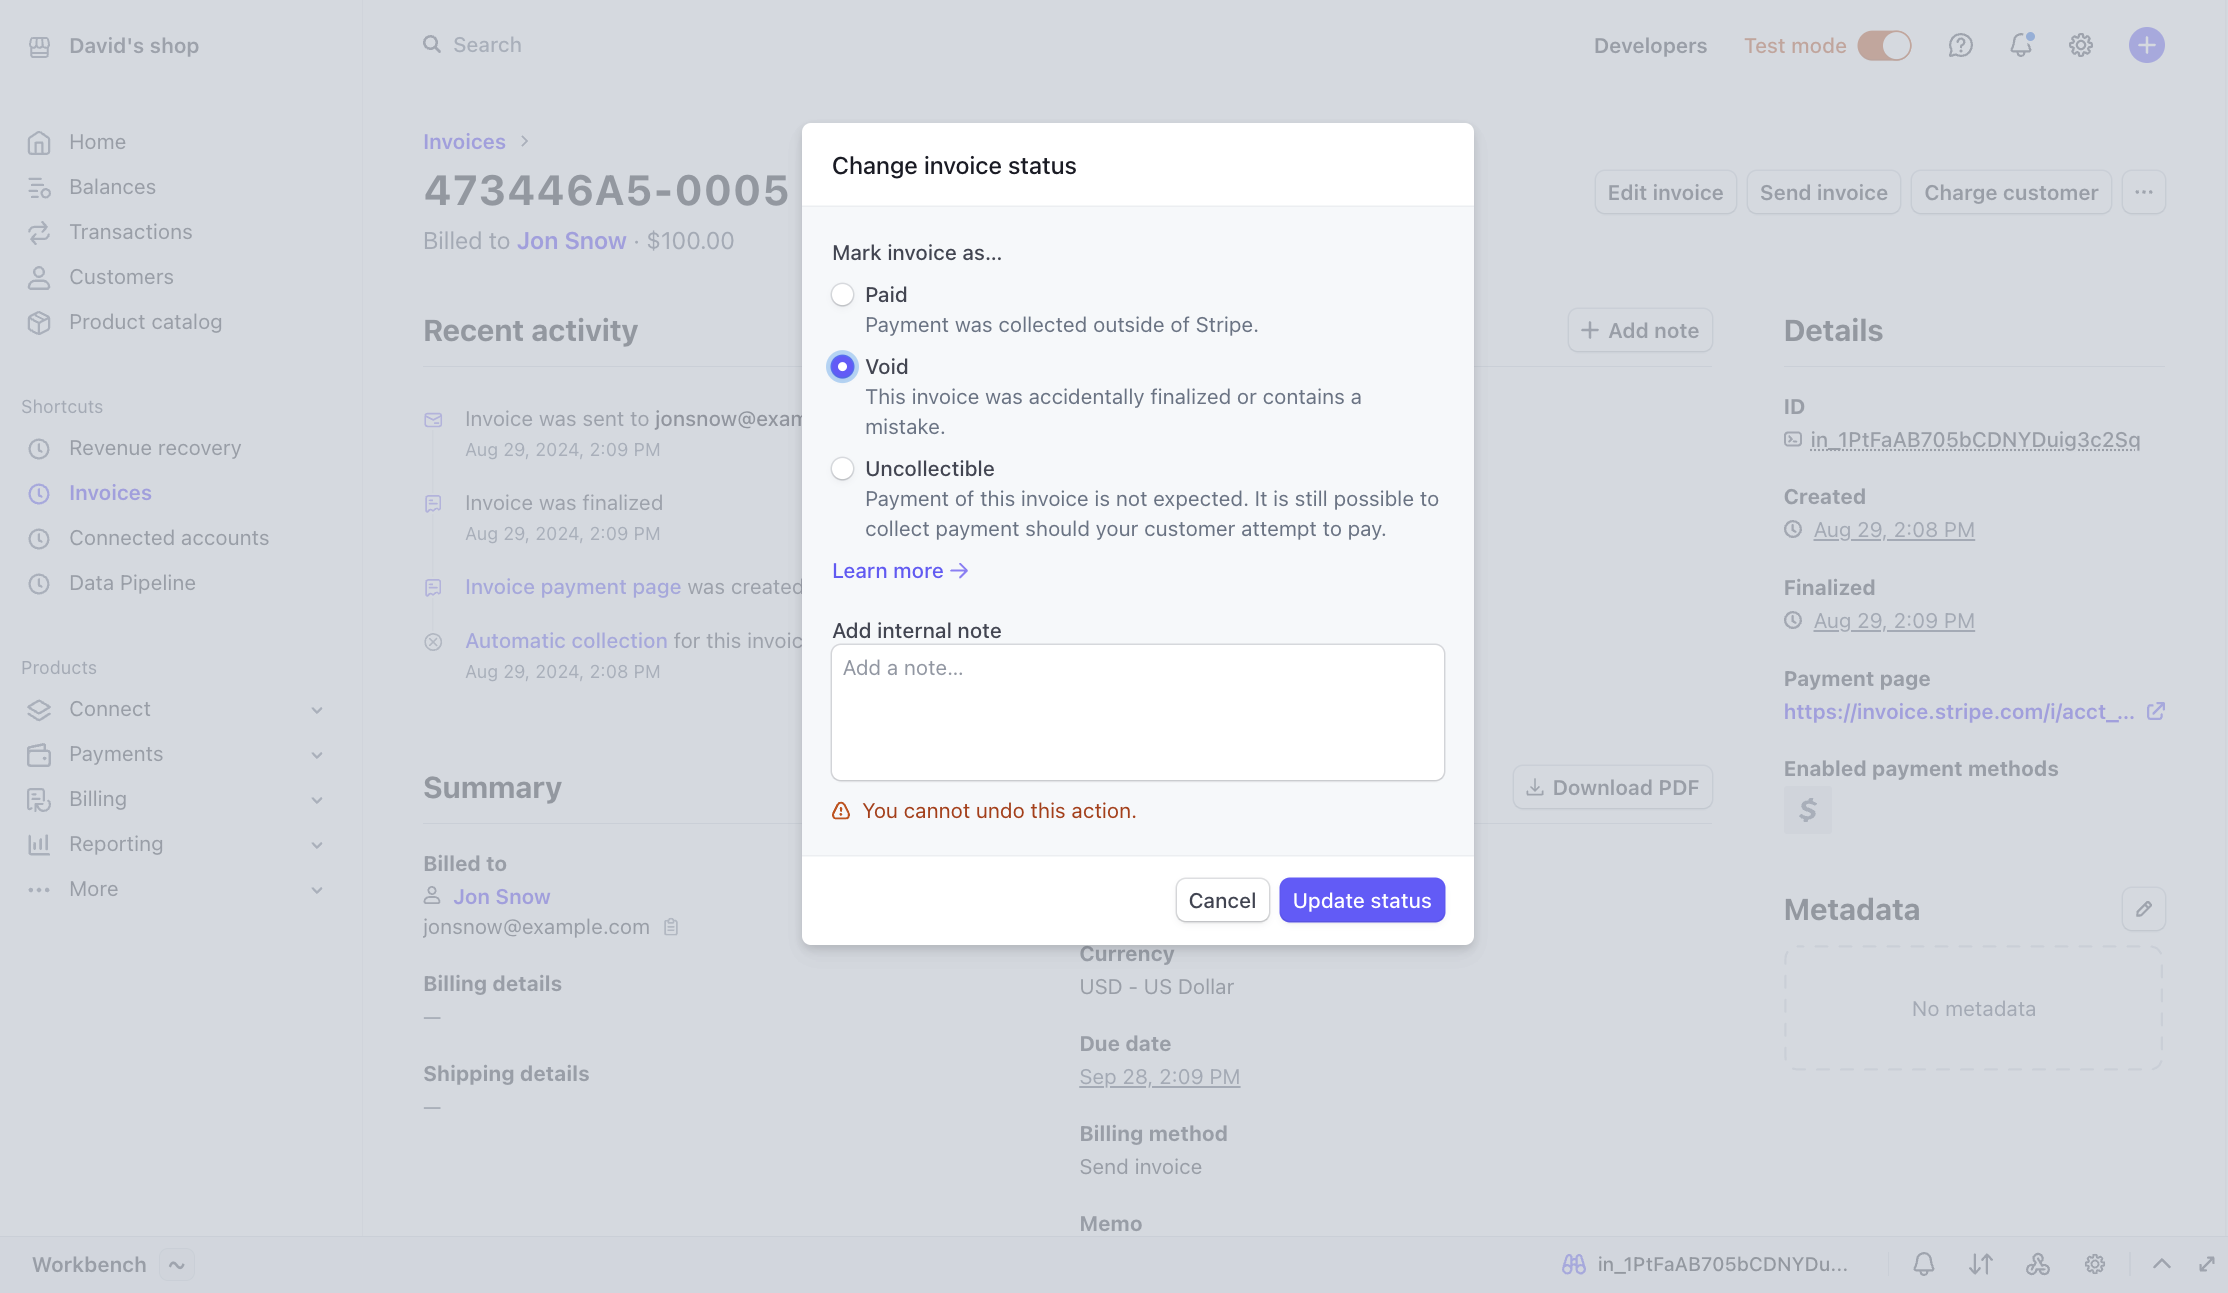Expand the Reporting sidebar chevron
The height and width of the screenshot is (1293, 2228).
(x=316, y=845)
